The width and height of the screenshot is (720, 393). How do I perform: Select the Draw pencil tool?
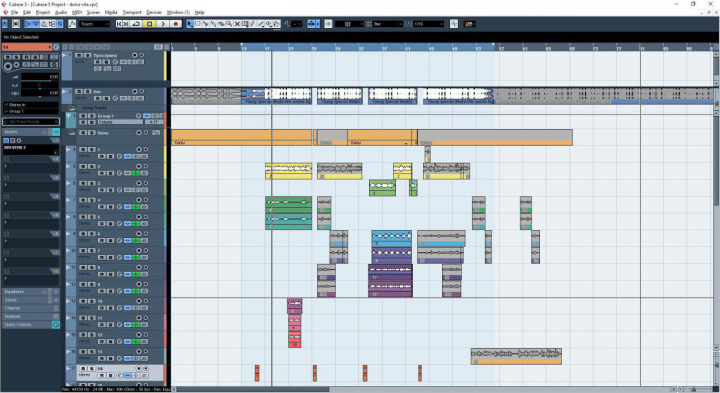(253, 24)
